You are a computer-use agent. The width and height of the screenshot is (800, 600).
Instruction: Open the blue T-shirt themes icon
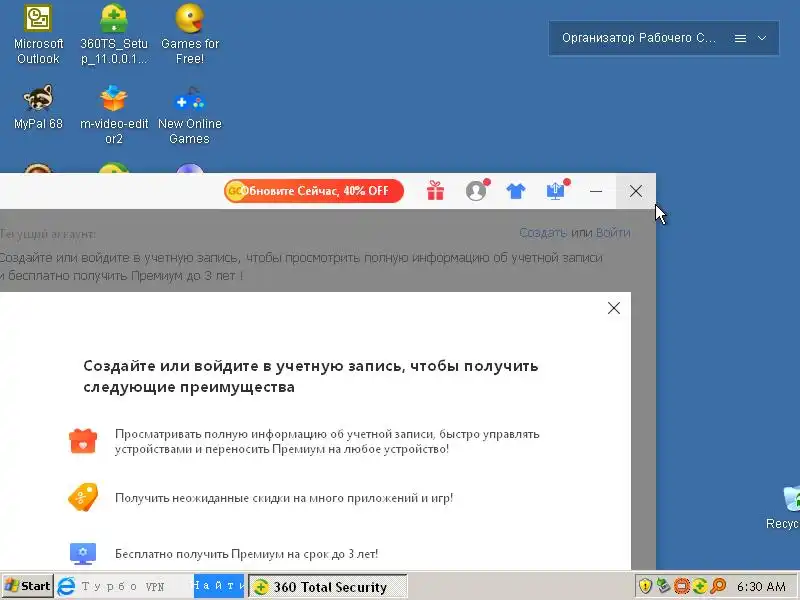coord(516,191)
